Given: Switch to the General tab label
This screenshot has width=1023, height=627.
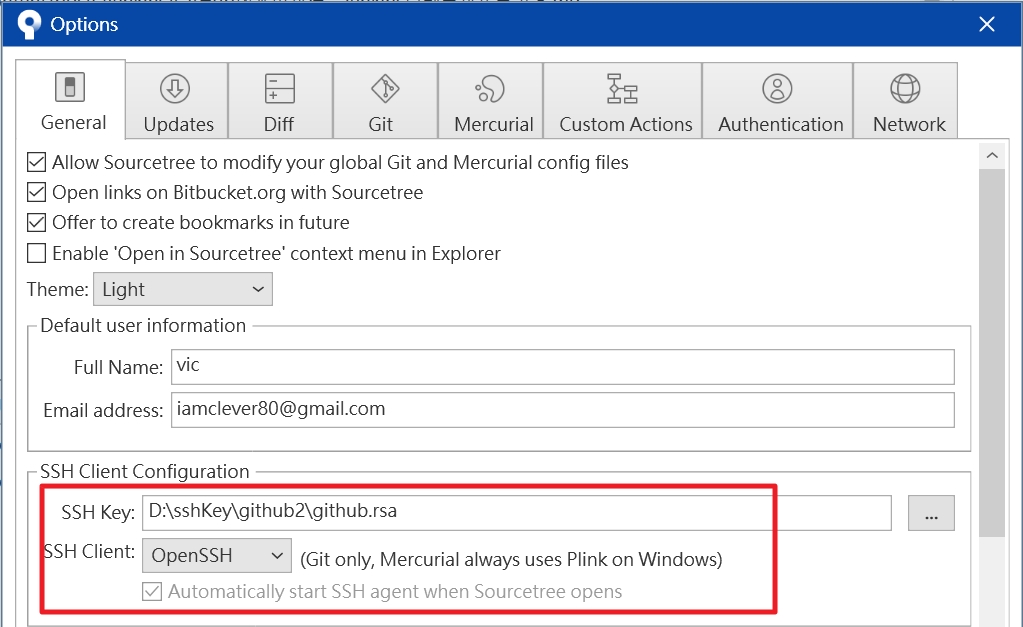Looking at the screenshot, I should tap(73, 123).
